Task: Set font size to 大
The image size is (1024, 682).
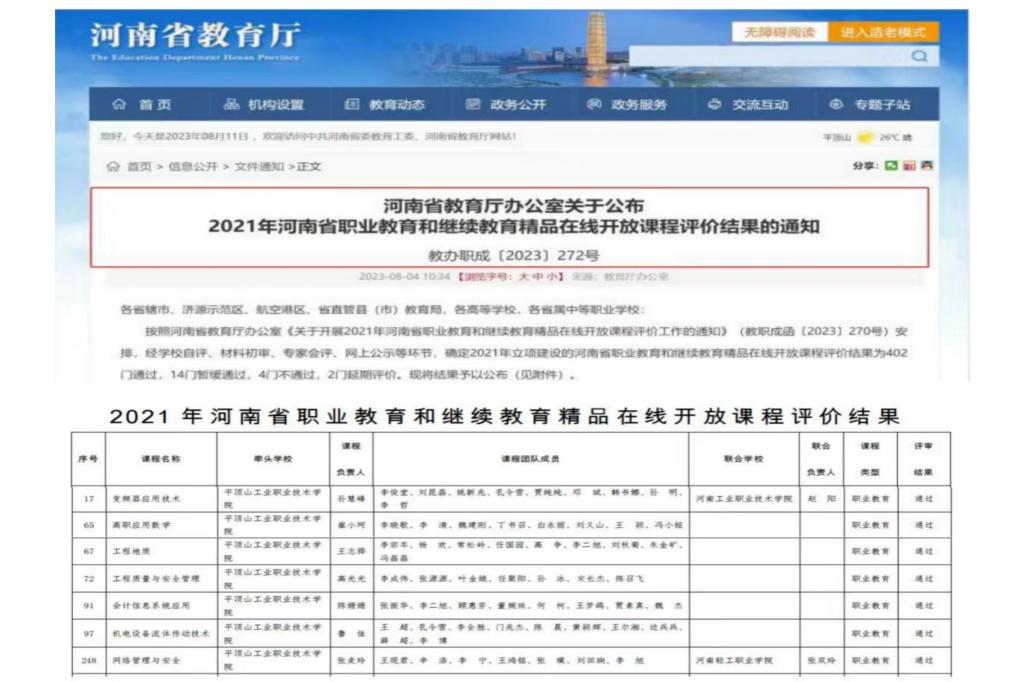Action: [523, 276]
